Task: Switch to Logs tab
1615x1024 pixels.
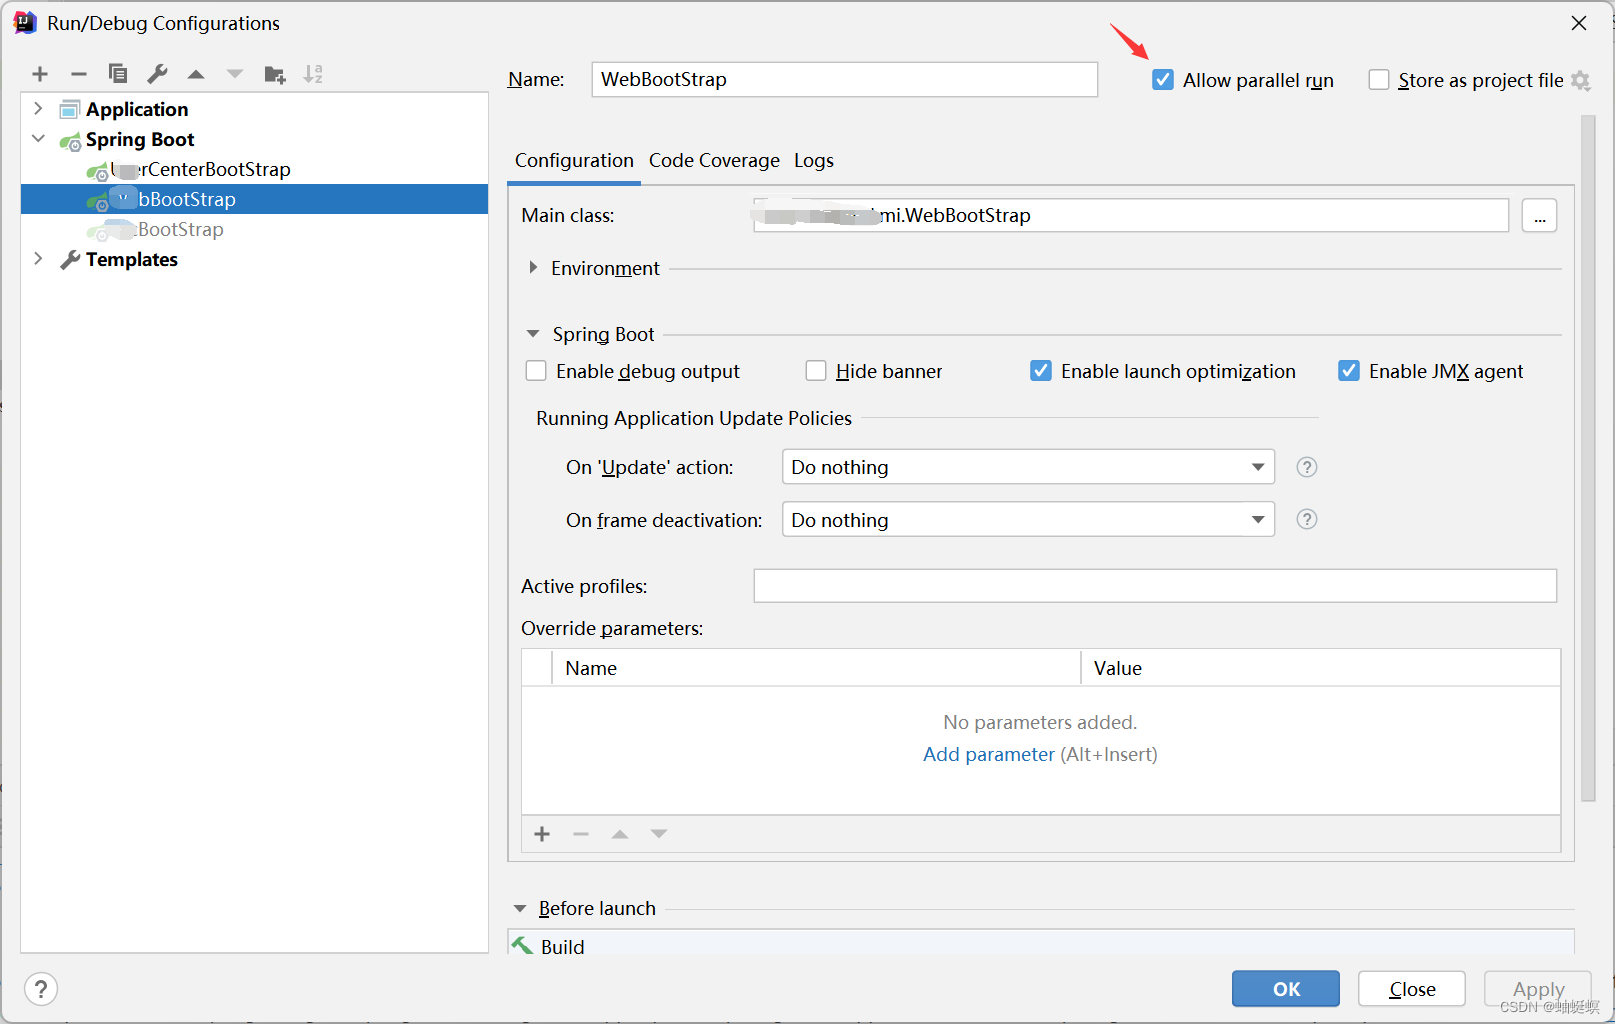Action: coord(814,160)
